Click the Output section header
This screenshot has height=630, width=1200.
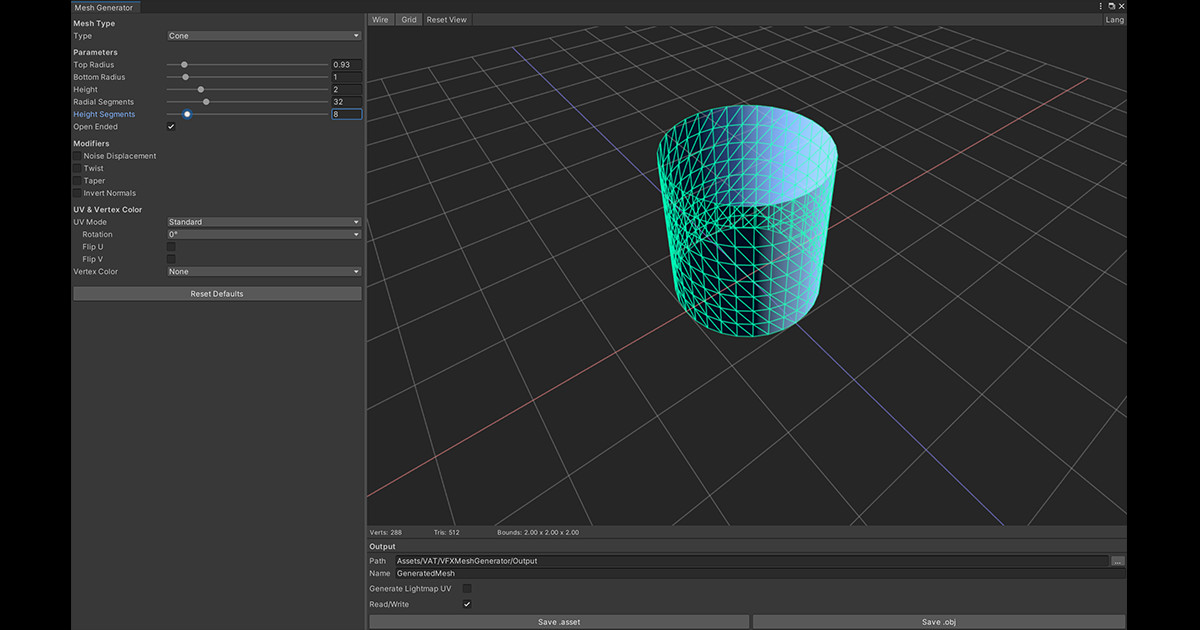[x=382, y=547]
